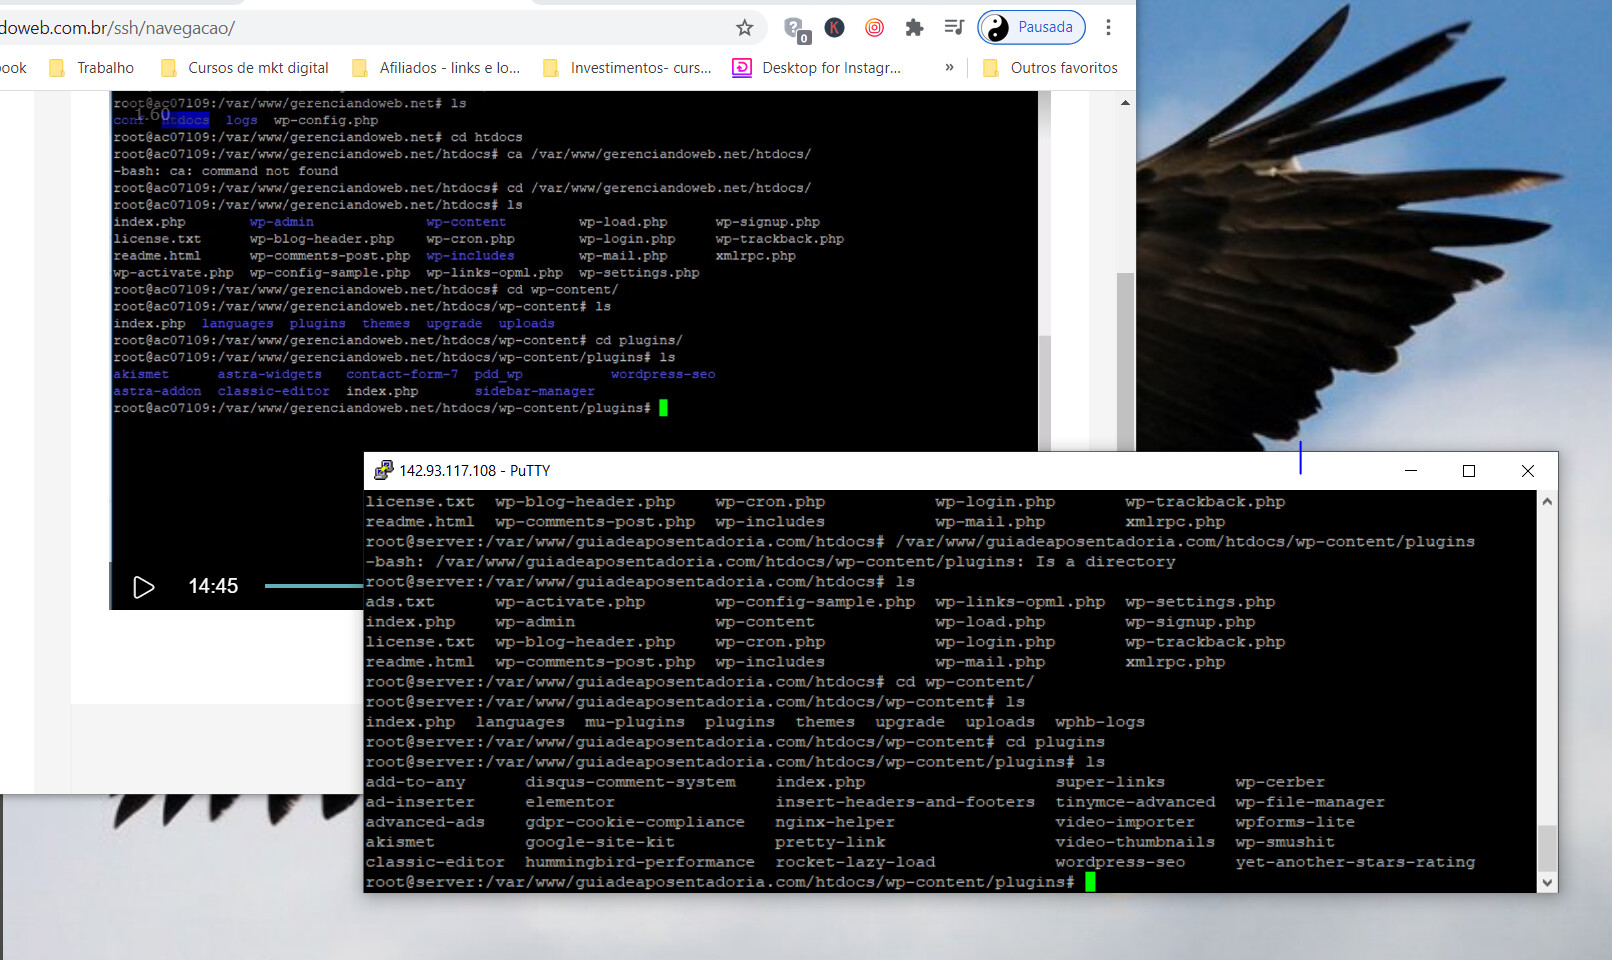Click the address bar URL field
Viewport: 1612px width, 960px height.
click(x=360, y=28)
